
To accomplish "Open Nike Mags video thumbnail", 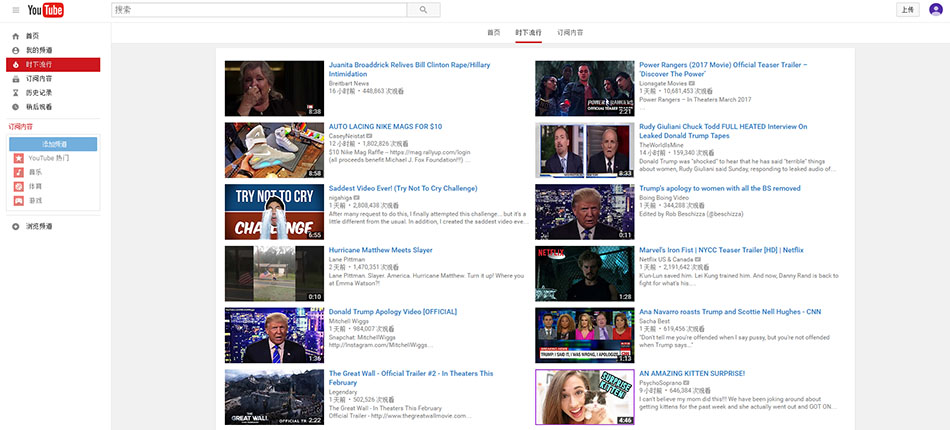I will point(274,150).
